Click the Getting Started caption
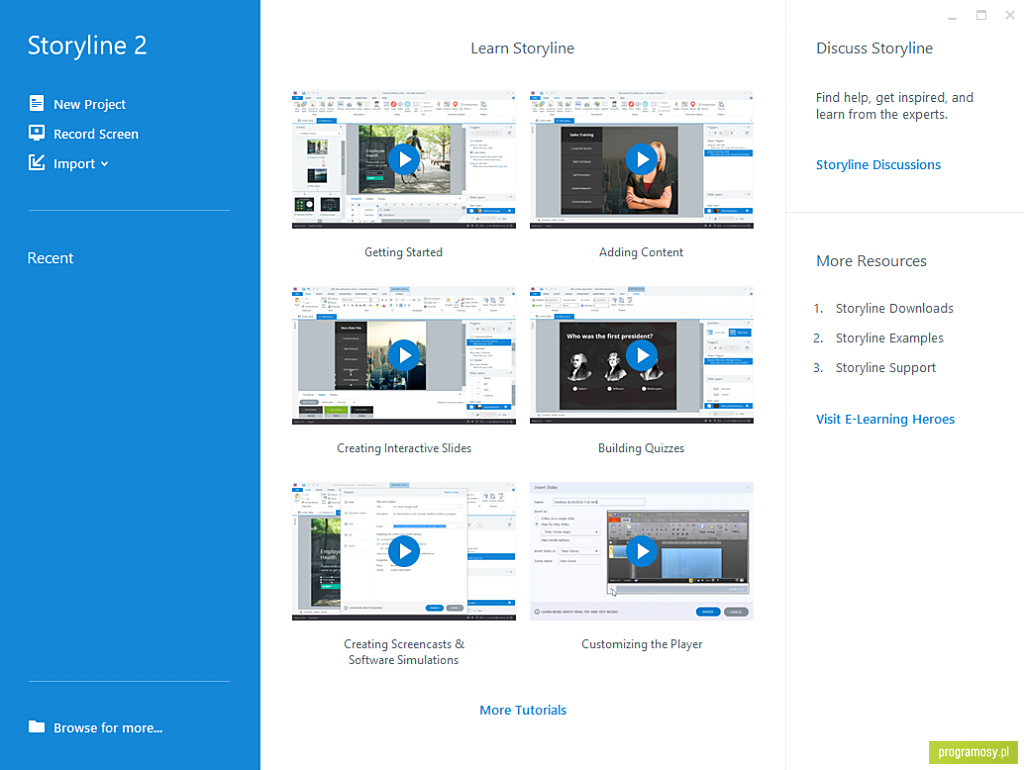 click(404, 252)
